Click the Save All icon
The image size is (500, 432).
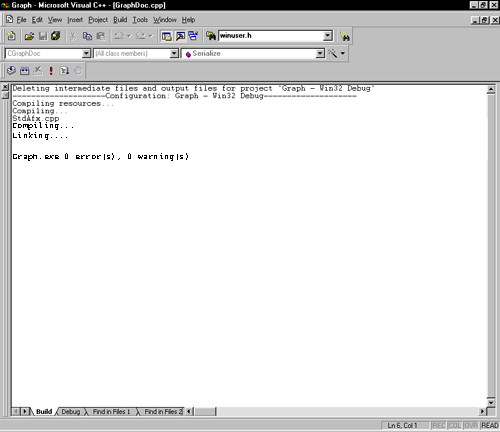tap(55, 36)
